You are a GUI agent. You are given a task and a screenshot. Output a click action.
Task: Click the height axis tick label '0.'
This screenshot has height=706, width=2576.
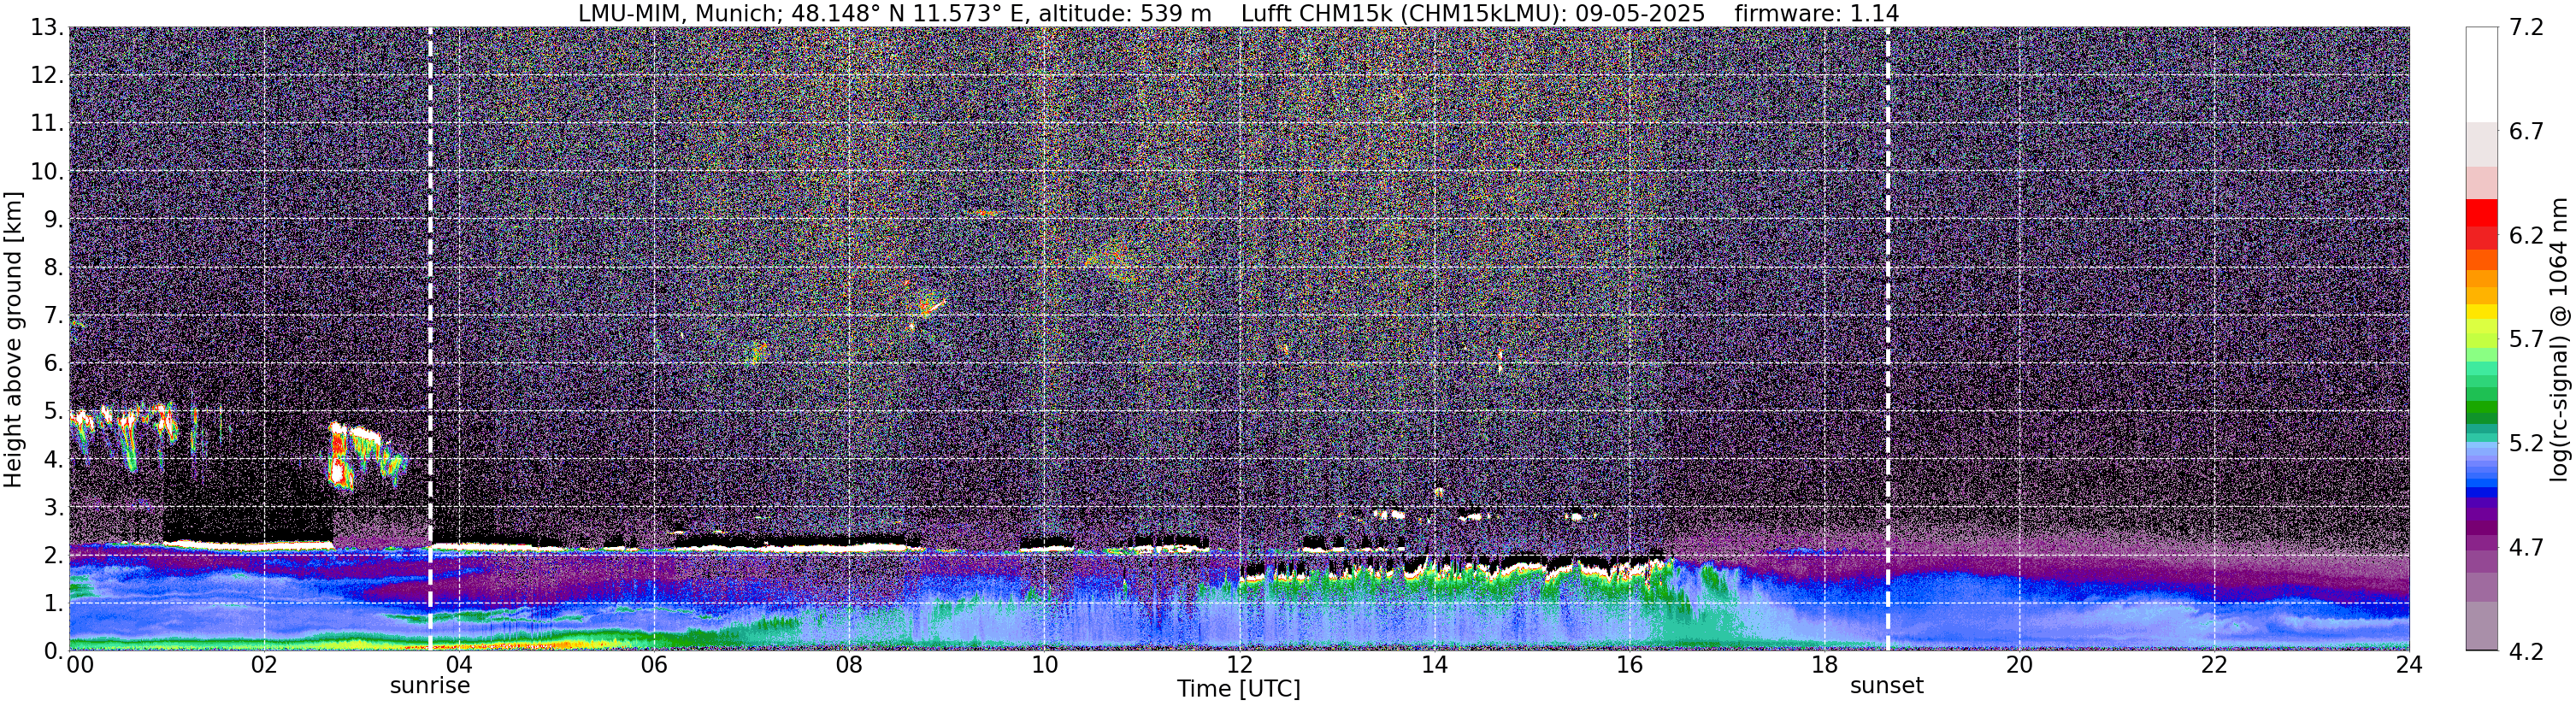(x=54, y=651)
